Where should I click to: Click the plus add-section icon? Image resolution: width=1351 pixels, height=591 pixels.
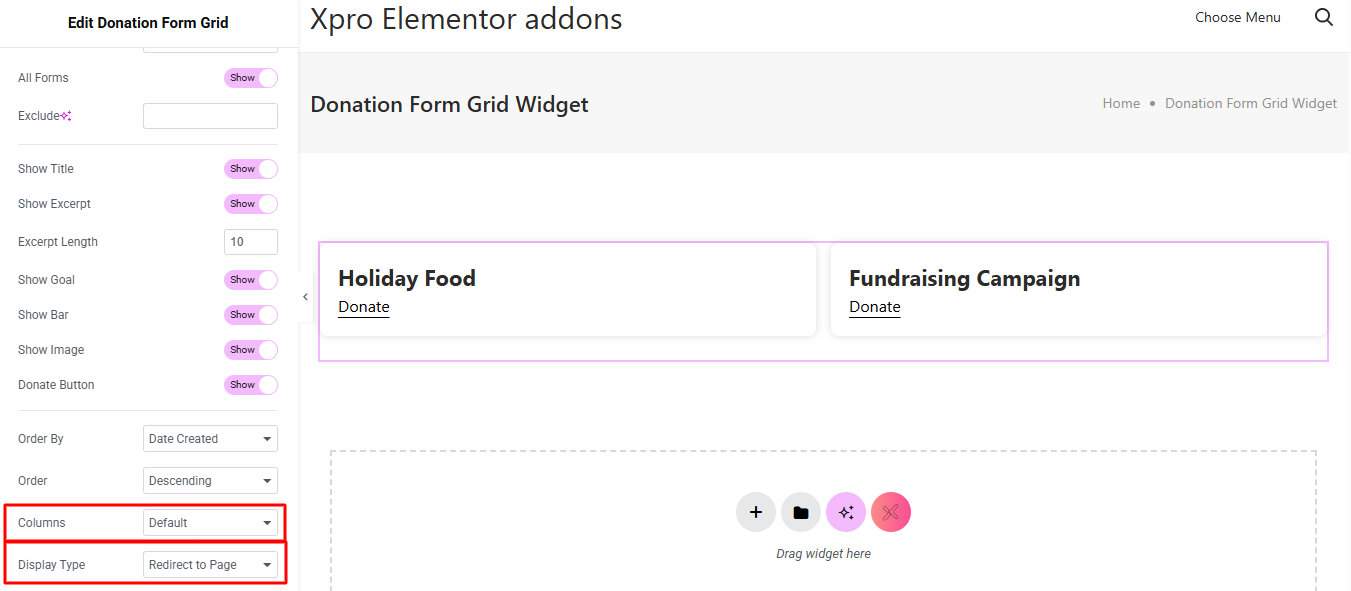click(x=756, y=512)
